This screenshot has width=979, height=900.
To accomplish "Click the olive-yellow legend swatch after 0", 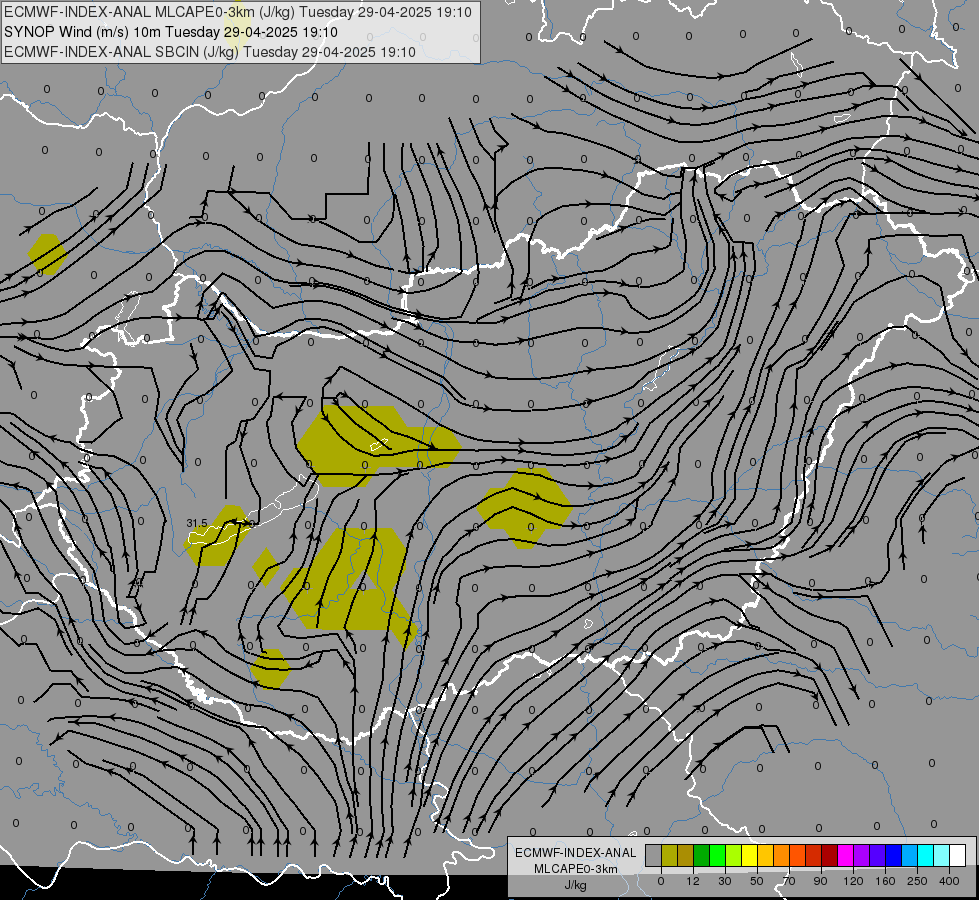I will pyautogui.click(x=669, y=855).
